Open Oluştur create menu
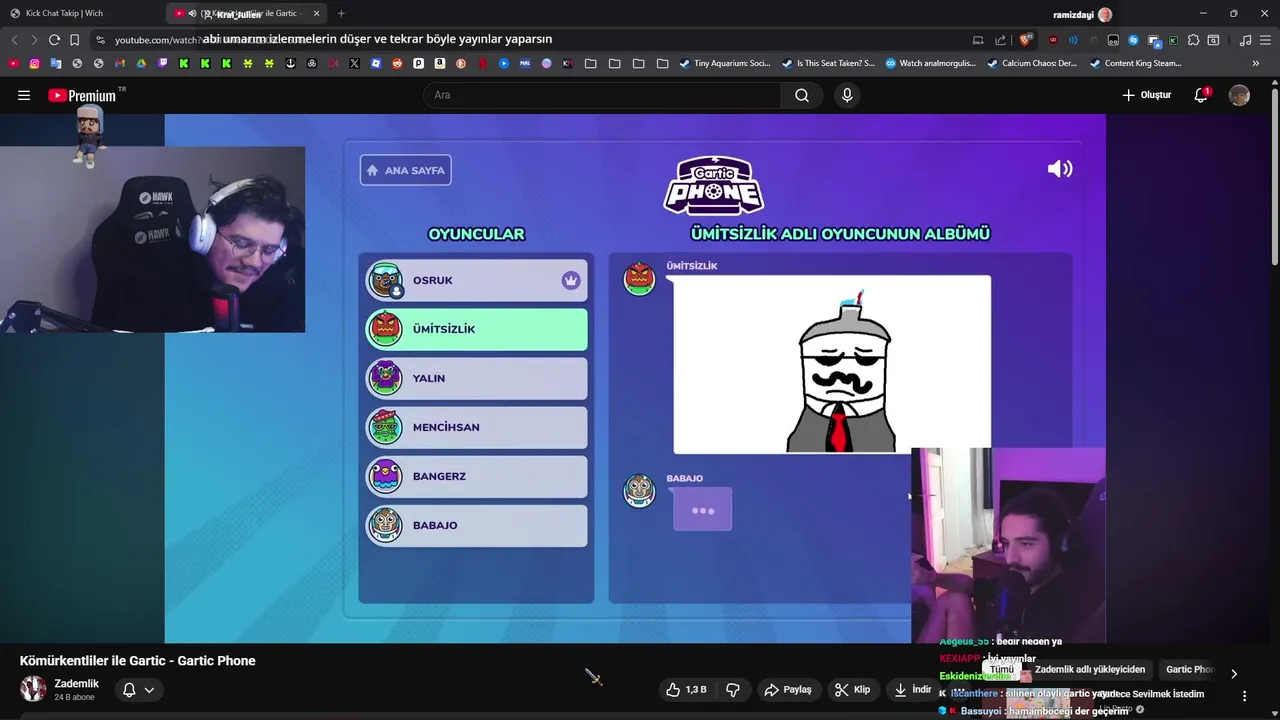Screen dimensions: 1280x720 pos(1146,95)
